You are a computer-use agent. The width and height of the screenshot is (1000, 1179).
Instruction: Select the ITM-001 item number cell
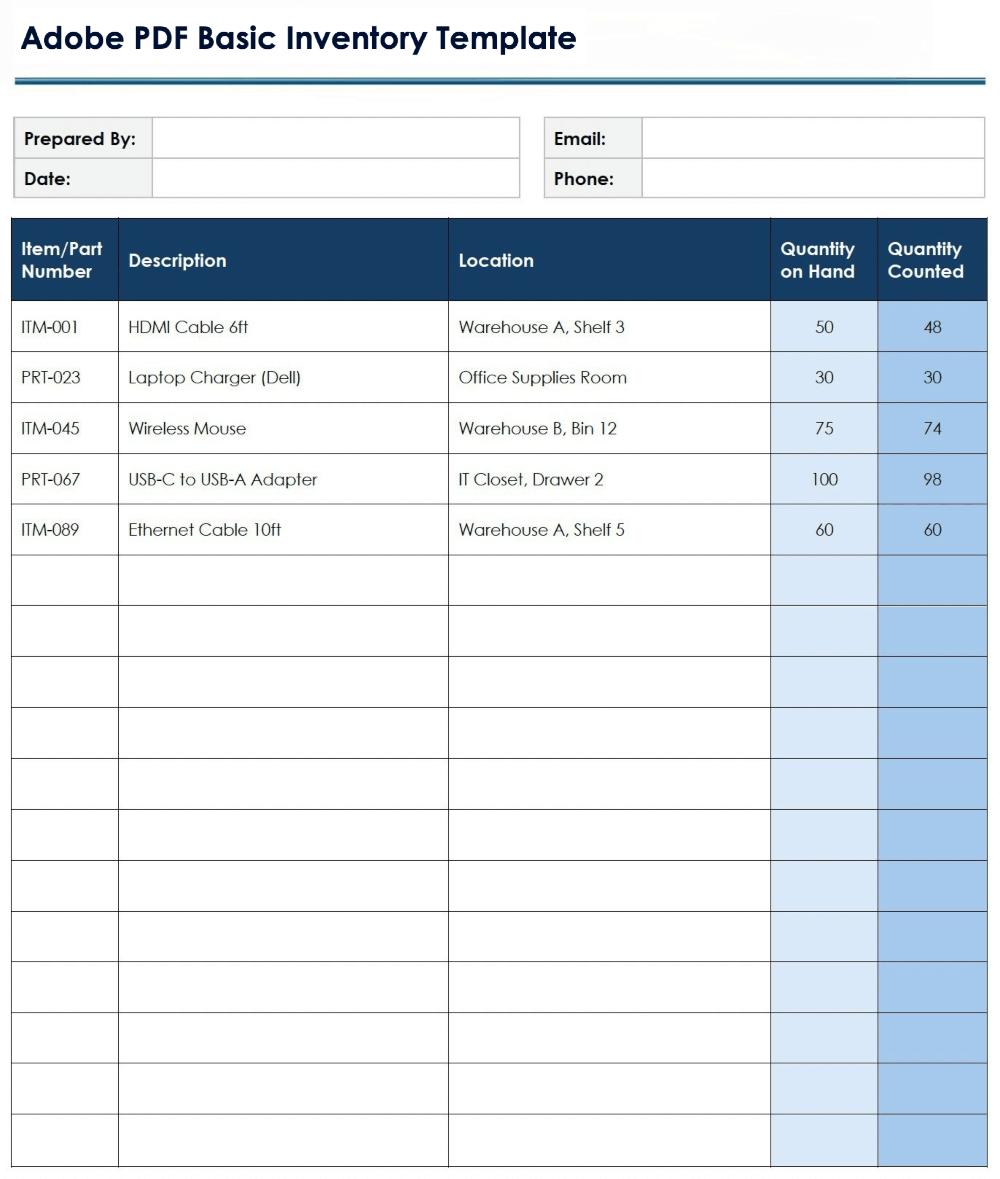tap(50, 327)
